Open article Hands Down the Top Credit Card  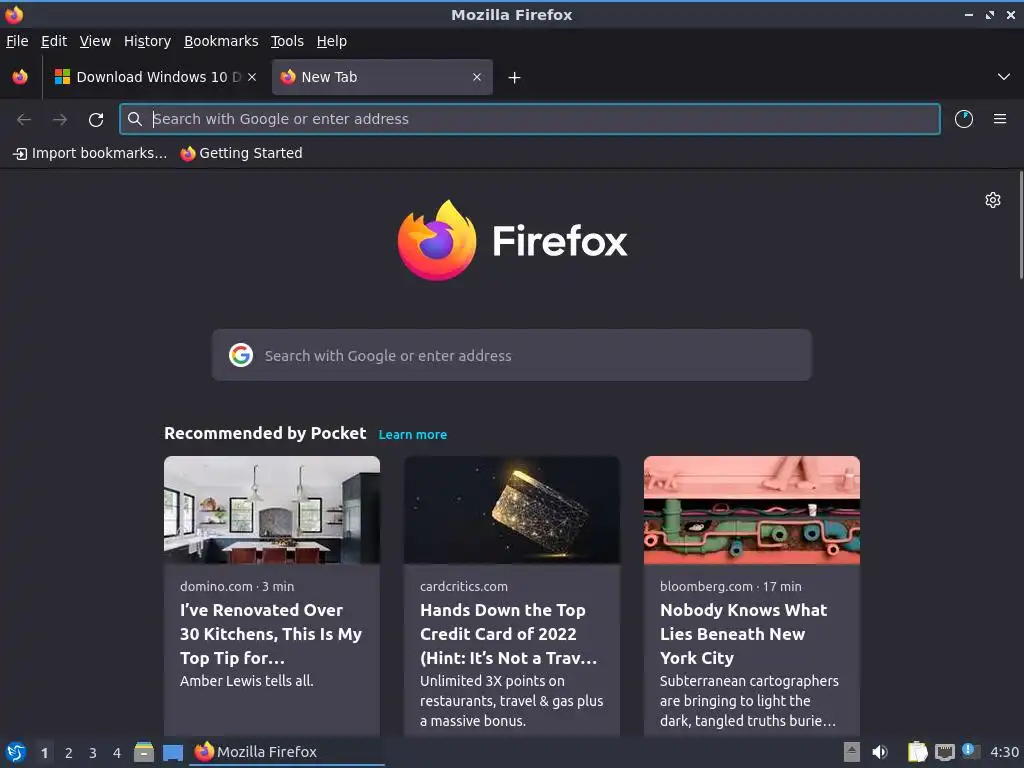pos(508,634)
